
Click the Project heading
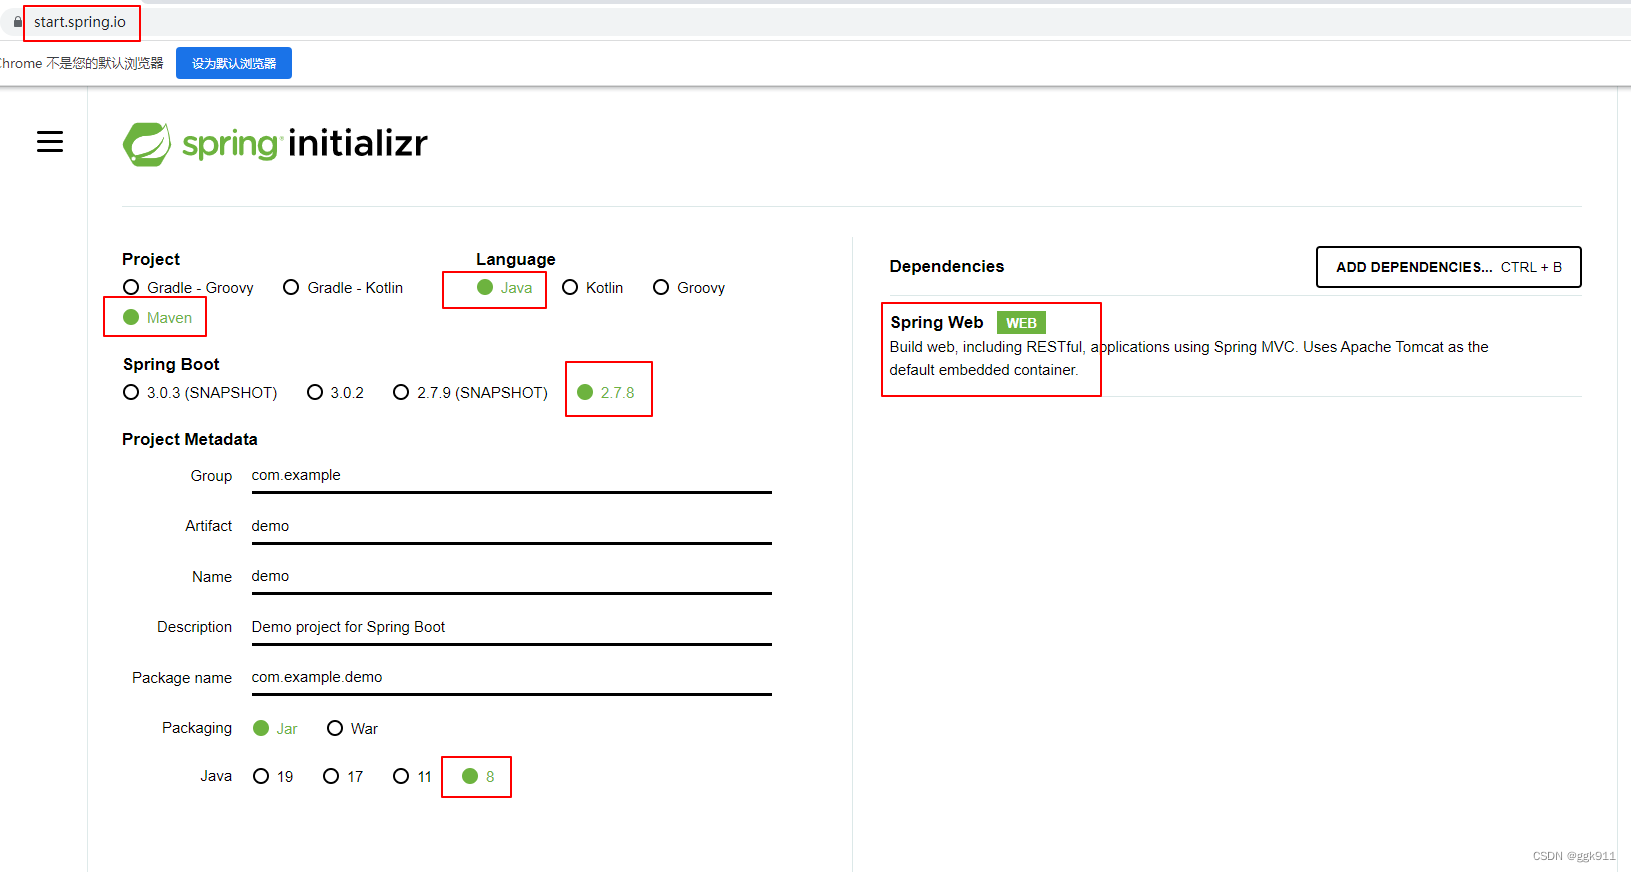pyautogui.click(x=151, y=259)
